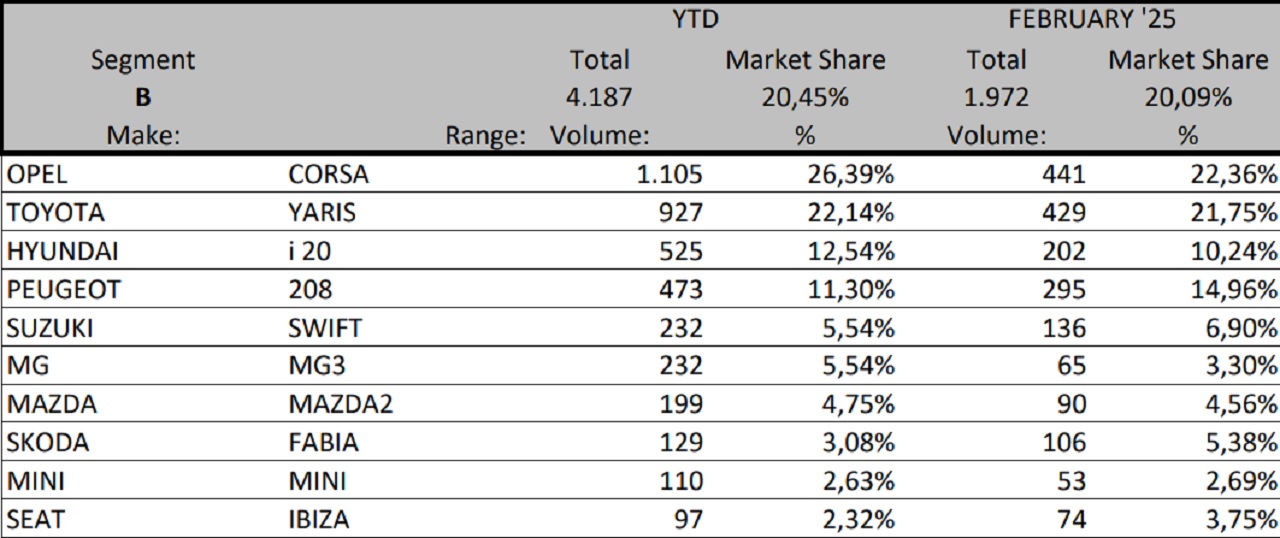
Task: Select the IBIZA range cell
Action: tap(319, 519)
